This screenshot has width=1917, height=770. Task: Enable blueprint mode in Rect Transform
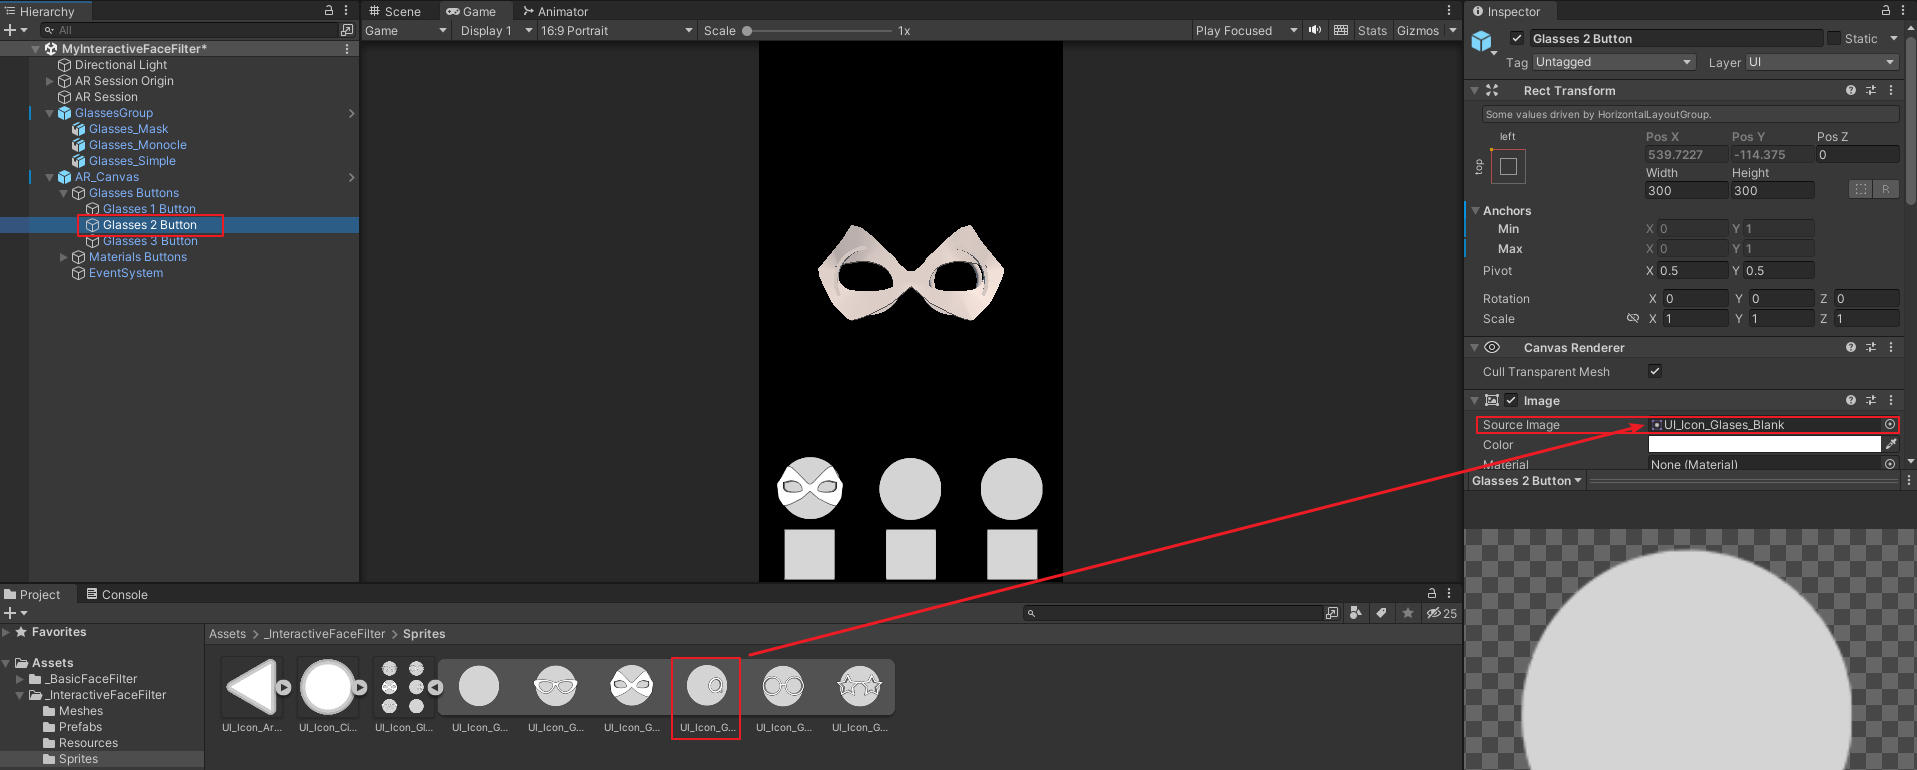[x=1860, y=189]
